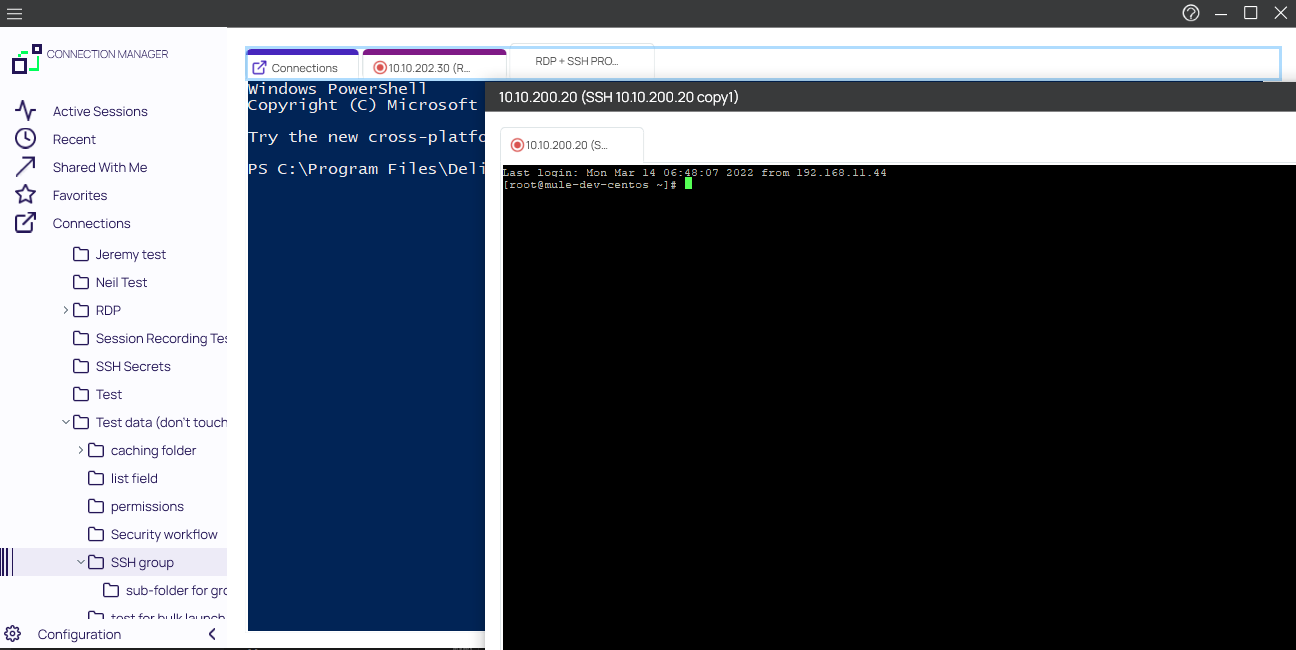Collapse the SSH group folder
1296x650 pixels.
pos(81,562)
